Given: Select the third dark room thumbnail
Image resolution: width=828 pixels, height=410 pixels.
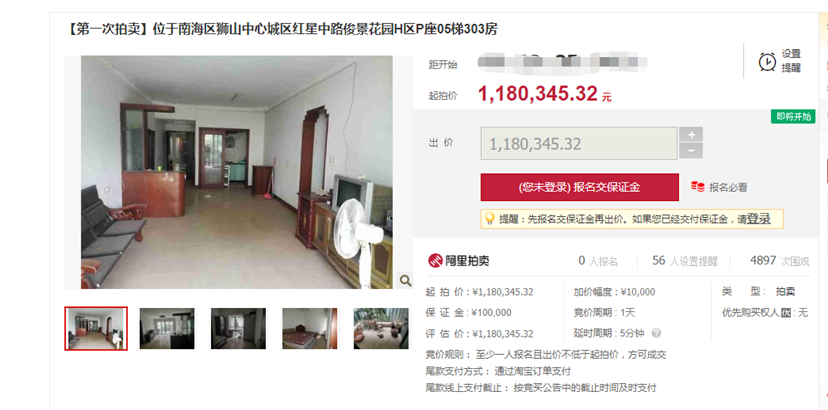Looking at the screenshot, I should (238, 328).
